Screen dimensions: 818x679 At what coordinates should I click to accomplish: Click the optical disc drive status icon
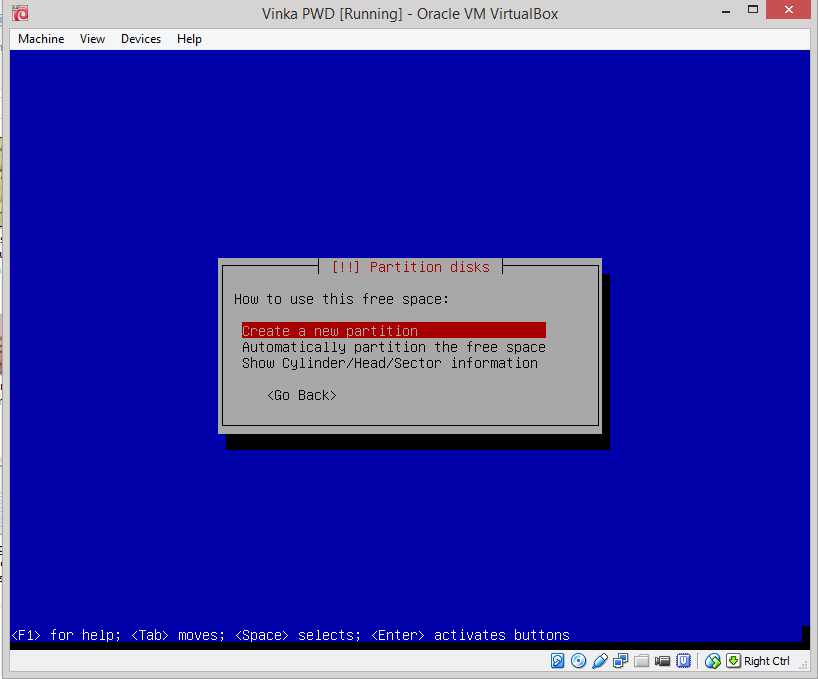tap(578, 661)
